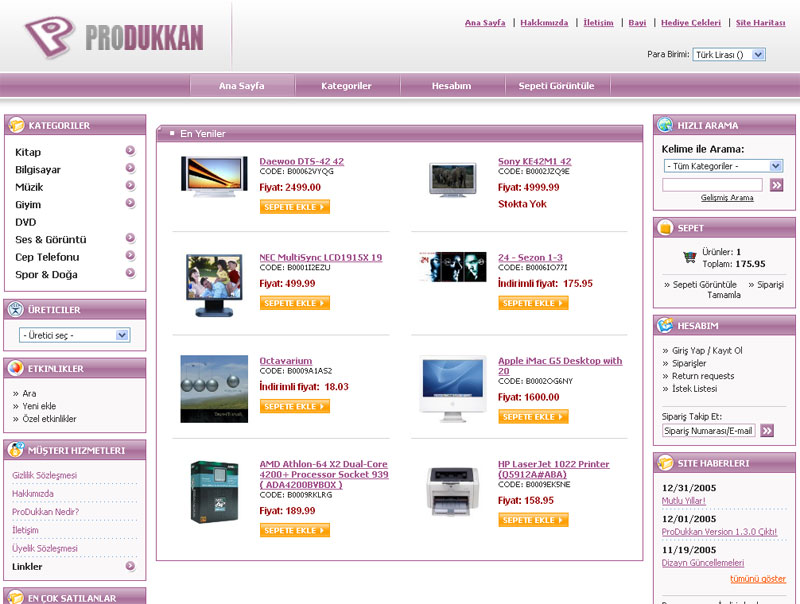The height and width of the screenshot is (604, 800).
Task: Submit the keyword search arrow button
Action: [777, 185]
